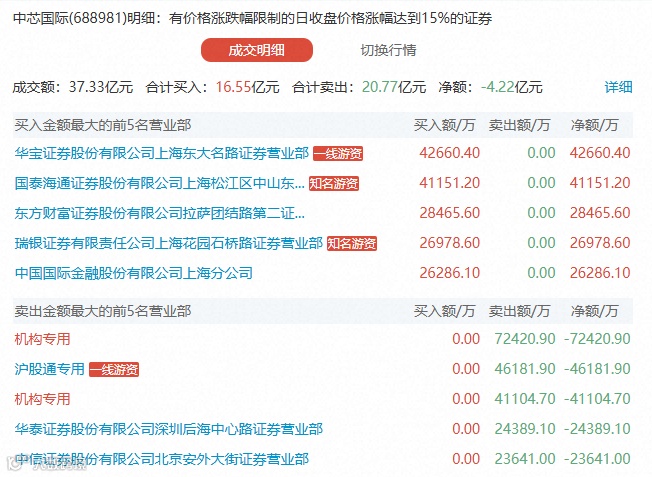Open 华宝证券上海东大名路证券营业部 link
This screenshot has width=652, height=477.
click(162, 153)
